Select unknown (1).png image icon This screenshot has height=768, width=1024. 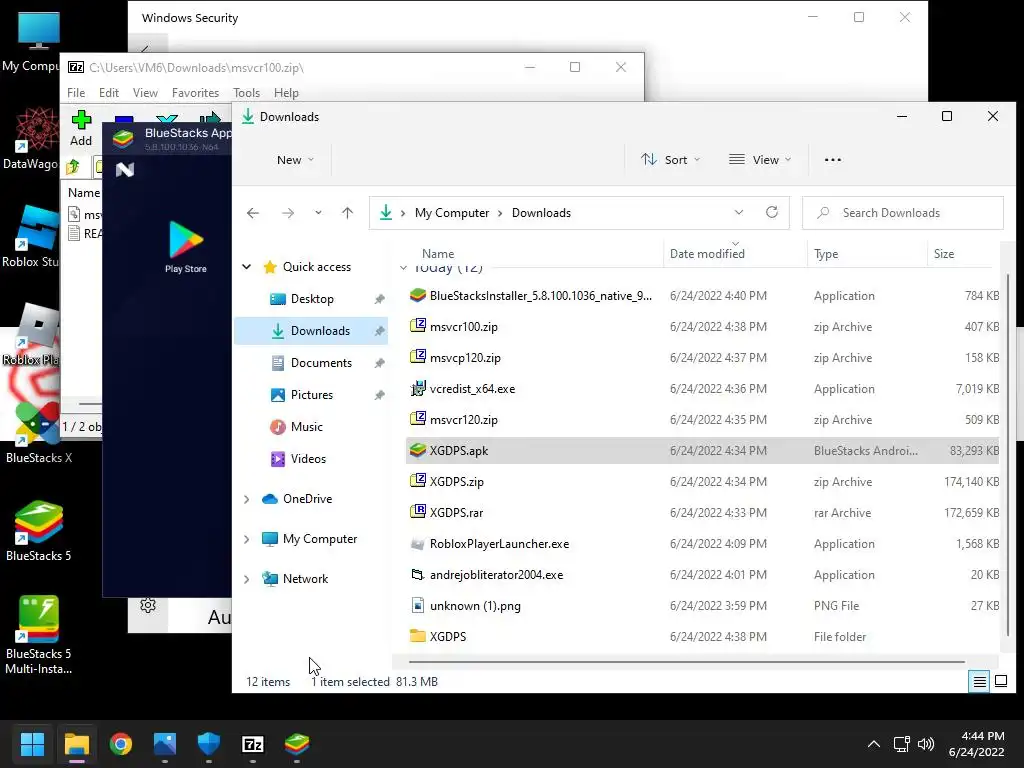[417, 605]
